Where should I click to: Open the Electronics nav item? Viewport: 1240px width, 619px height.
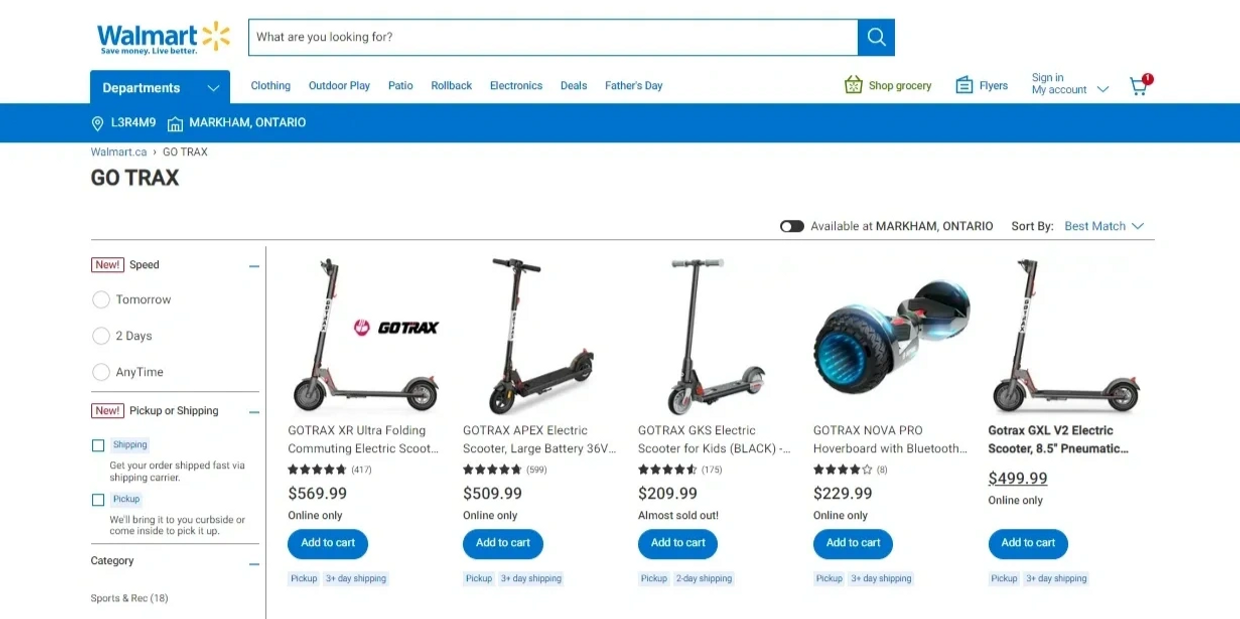tap(516, 86)
